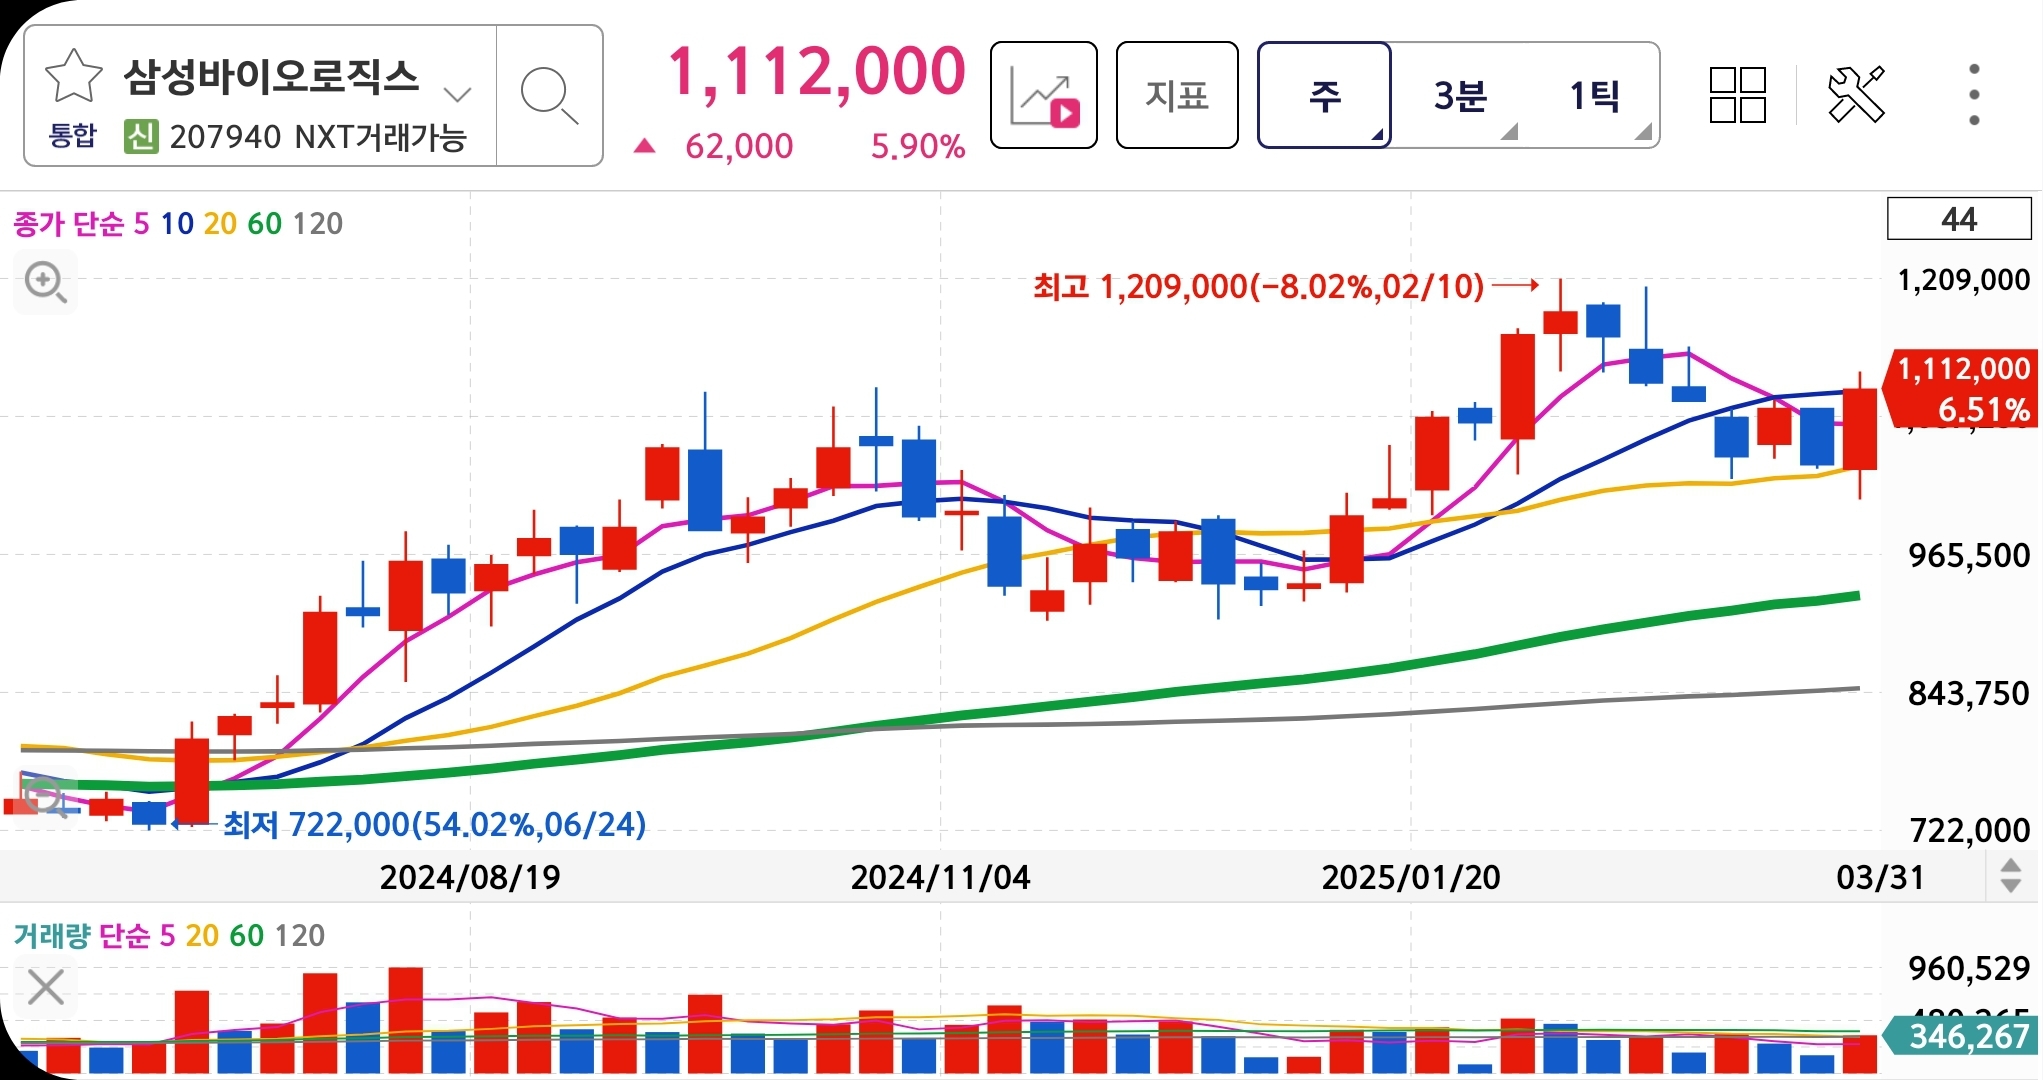2043x1080 pixels.
Task: Click the 20-period price moving average label
Action: tap(220, 223)
